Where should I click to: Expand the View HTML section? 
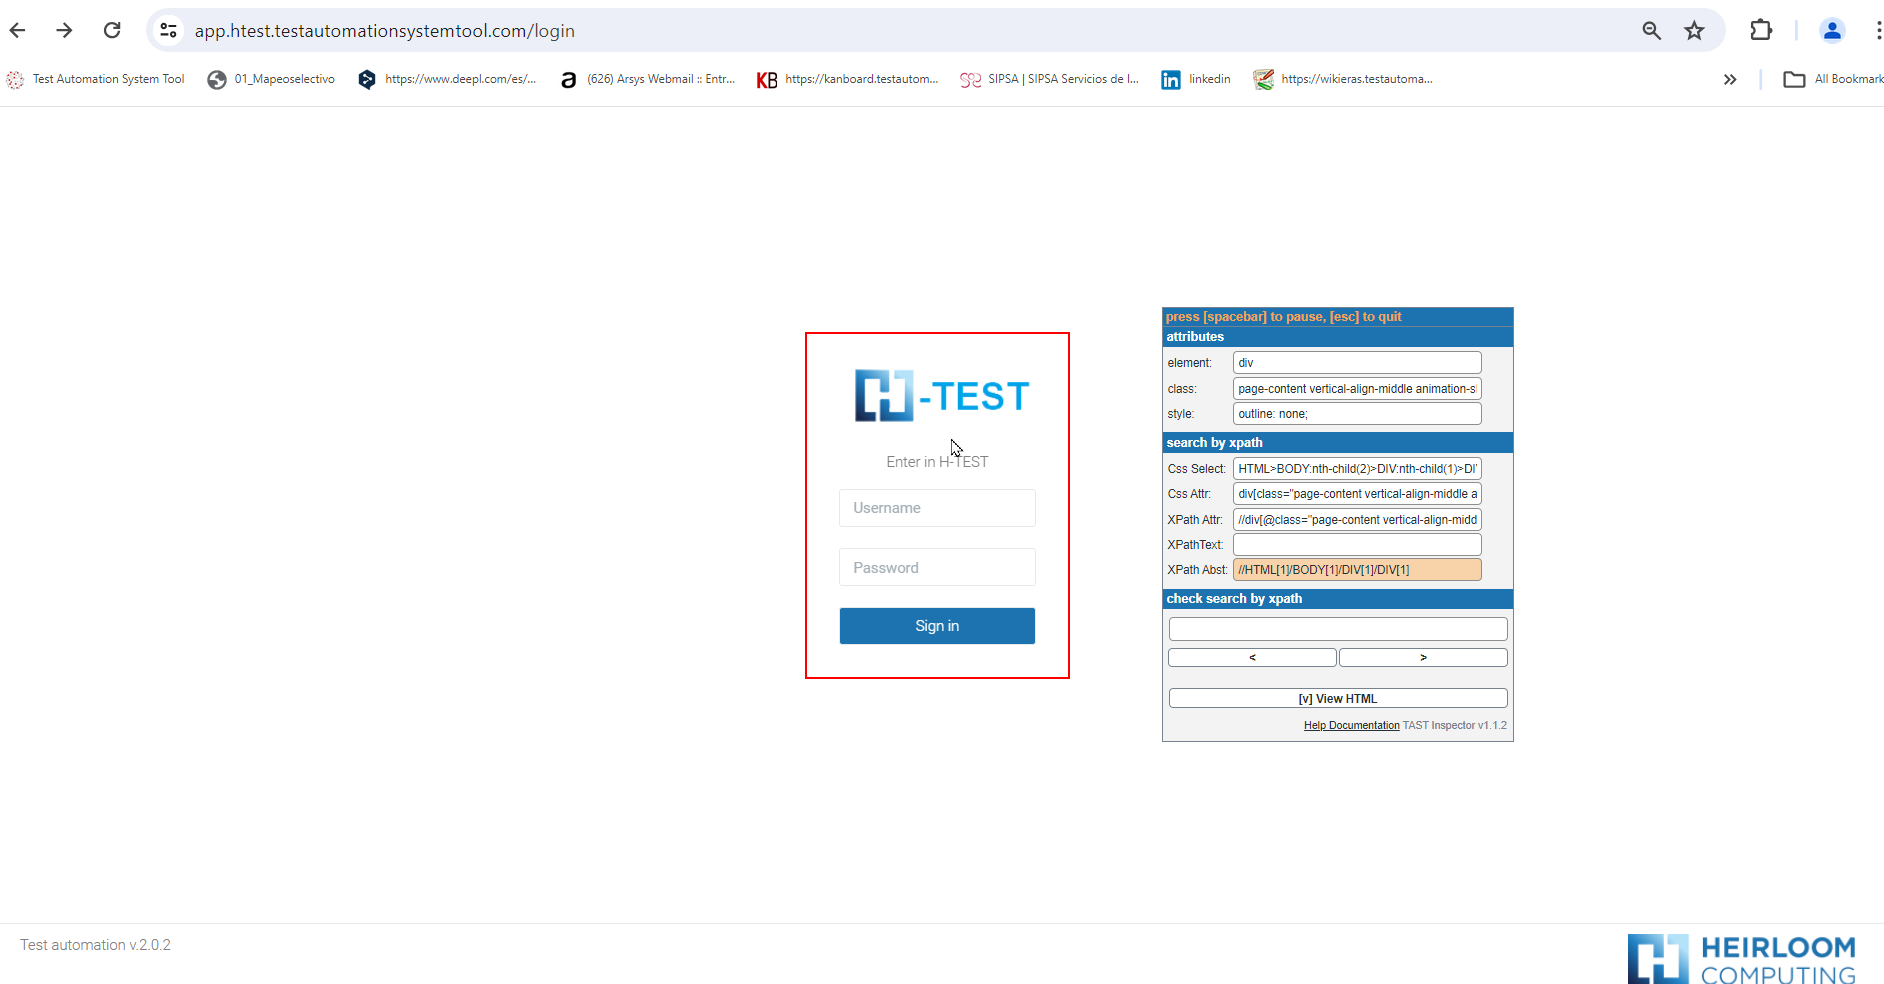pyautogui.click(x=1337, y=698)
